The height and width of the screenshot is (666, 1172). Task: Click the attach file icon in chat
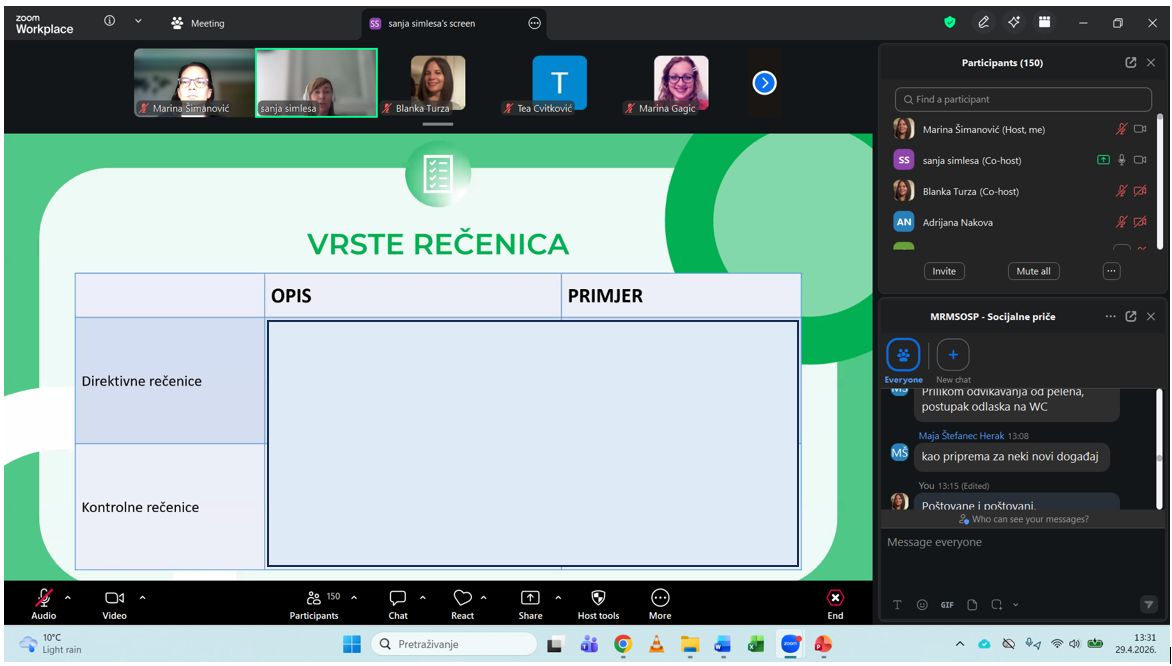tap(972, 605)
